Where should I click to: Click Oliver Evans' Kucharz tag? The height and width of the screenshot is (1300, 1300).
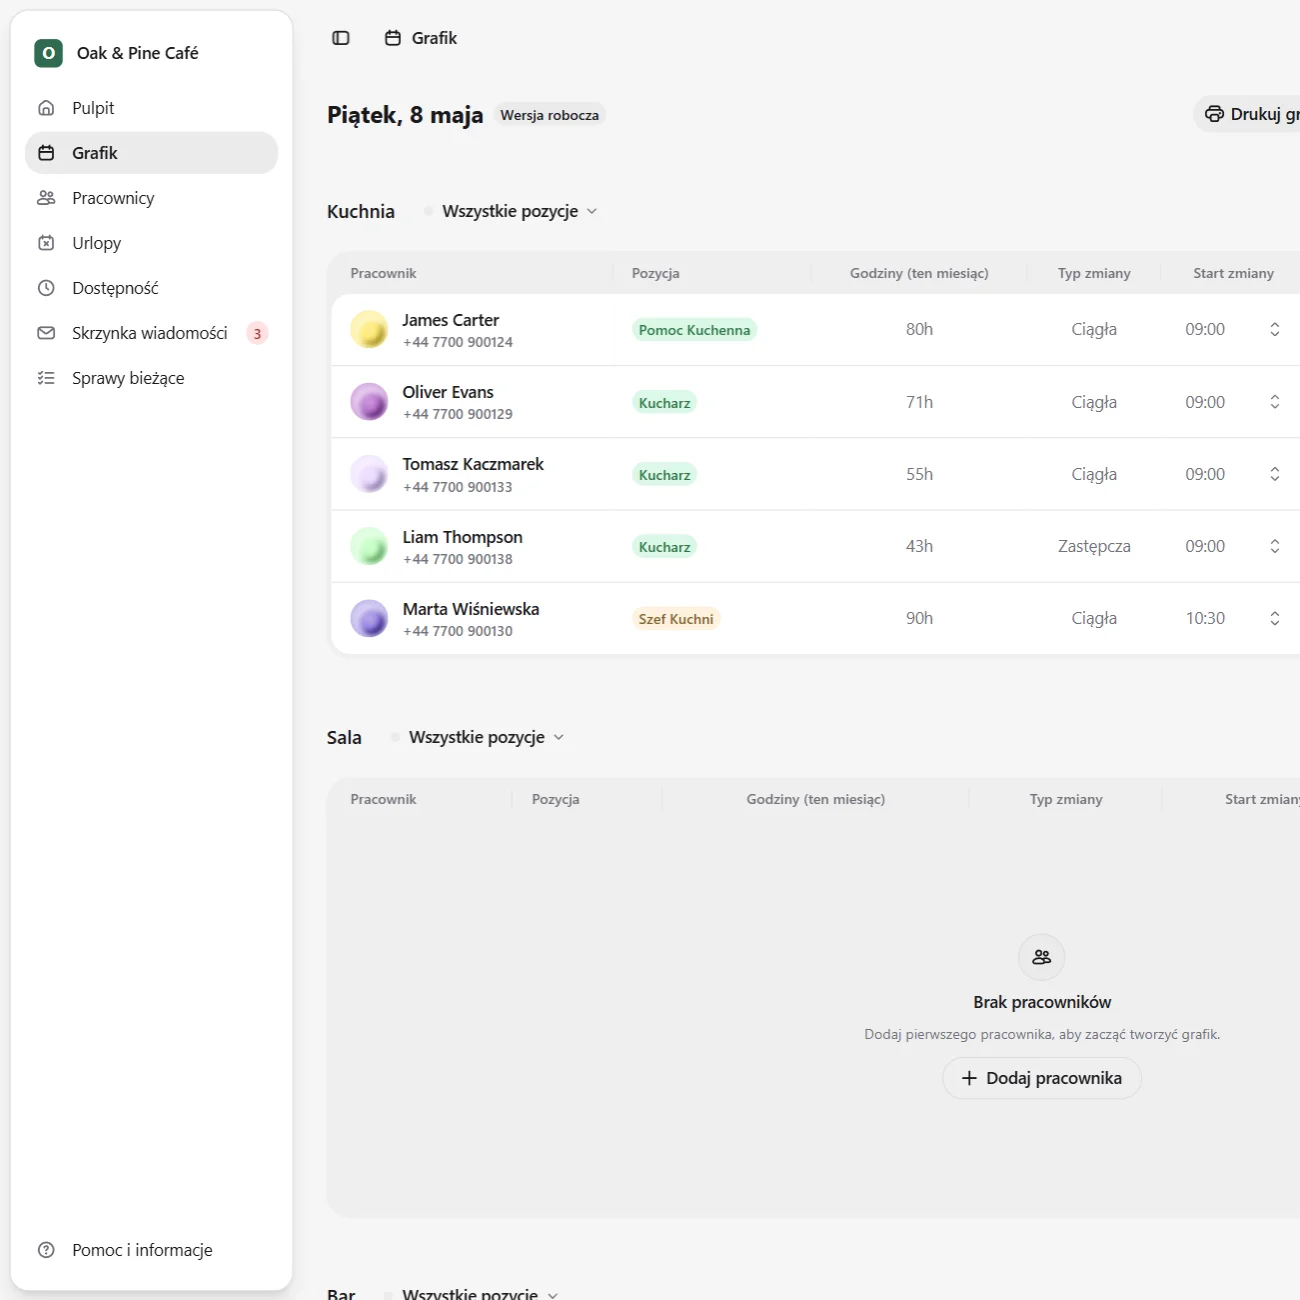tap(665, 403)
